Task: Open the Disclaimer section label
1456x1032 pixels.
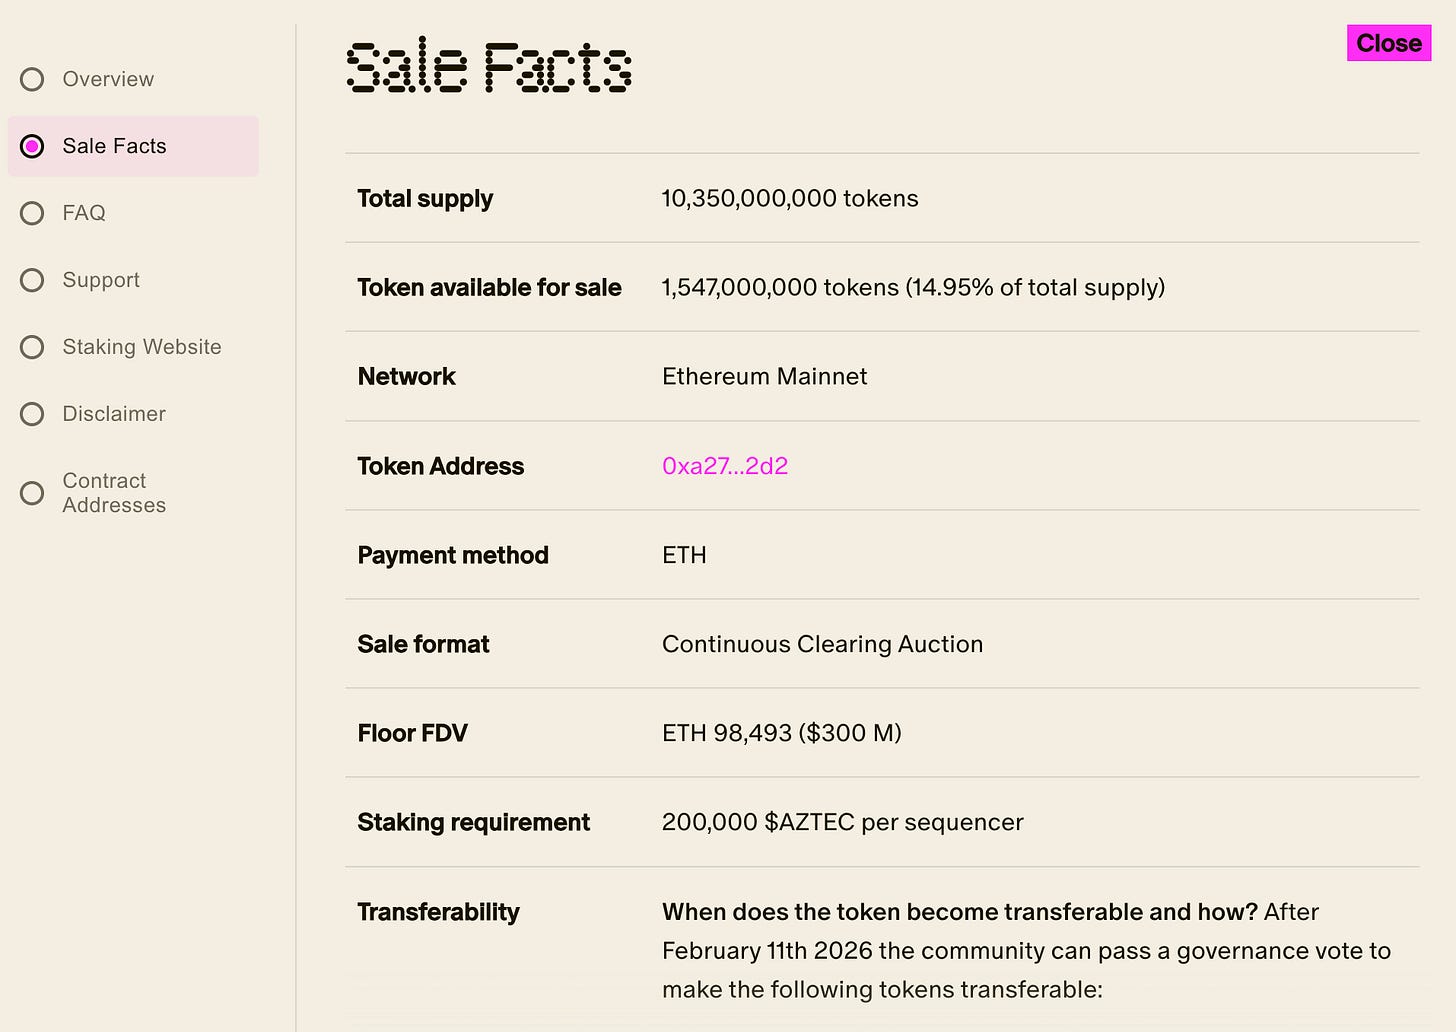Action: (x=114, y=414)
